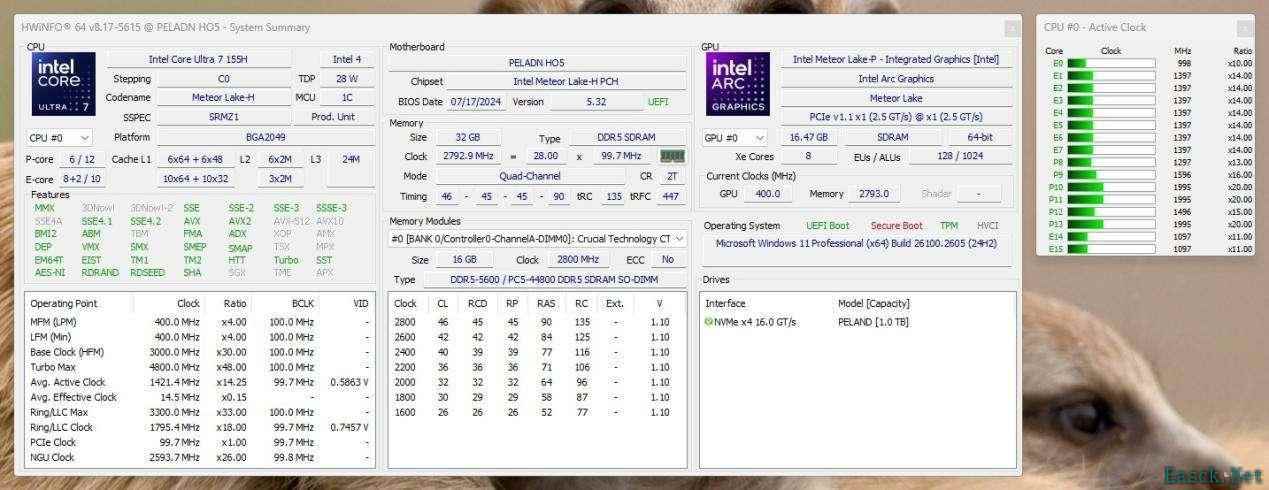Viewport: 1269px width, 490px height.
Task: Click the TPM status indicator
Action: tap(949, 226)
